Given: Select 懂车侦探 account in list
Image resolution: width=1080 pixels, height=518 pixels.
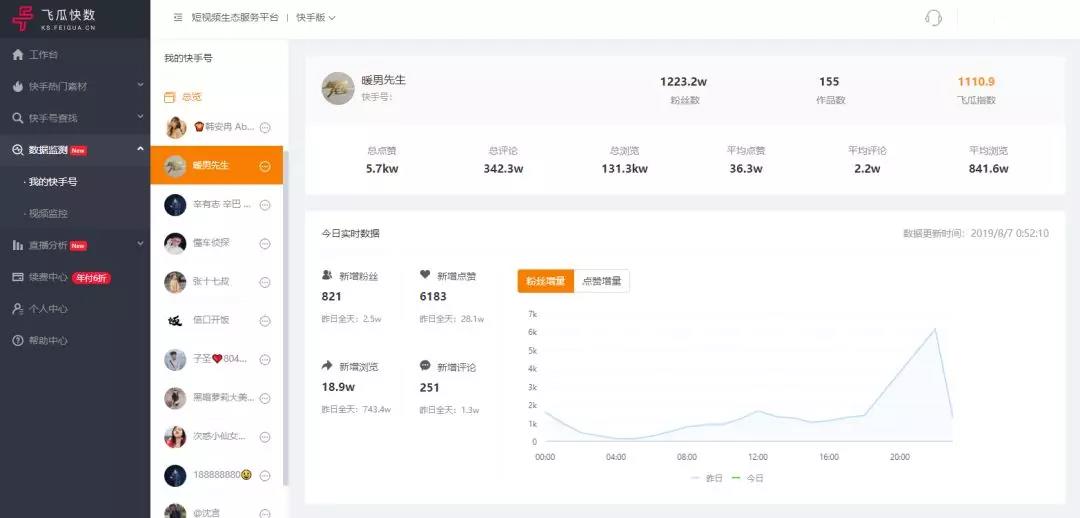Looking at the screenshot, I should pyautogui.click(x=216, y=243).
